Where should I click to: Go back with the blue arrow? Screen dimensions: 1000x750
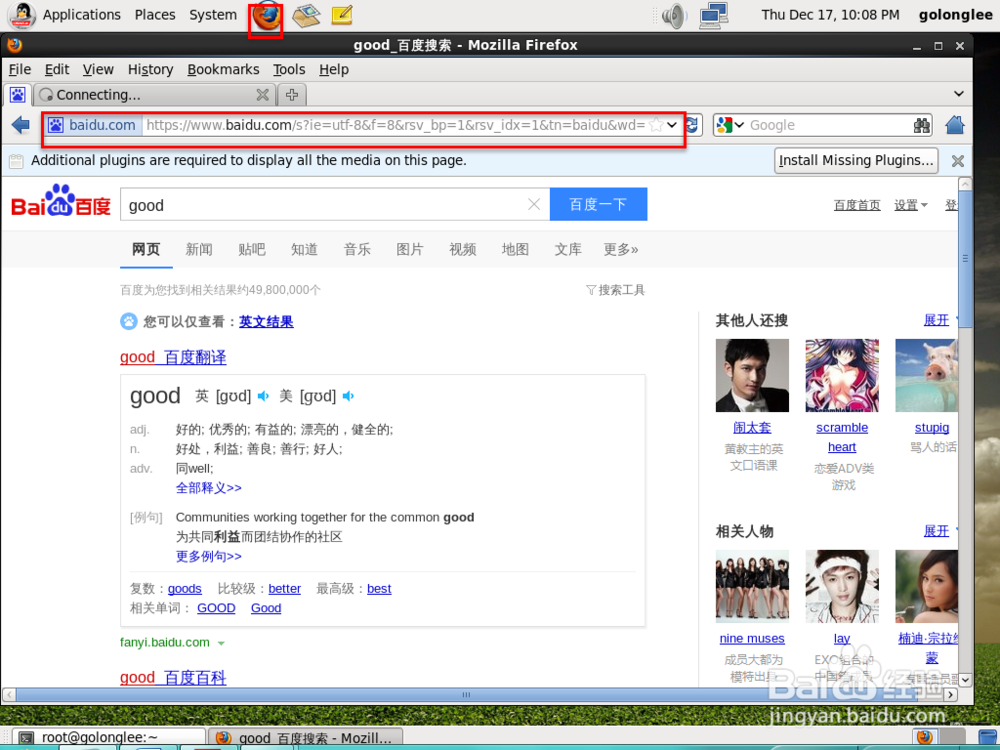tap(20, 124)
